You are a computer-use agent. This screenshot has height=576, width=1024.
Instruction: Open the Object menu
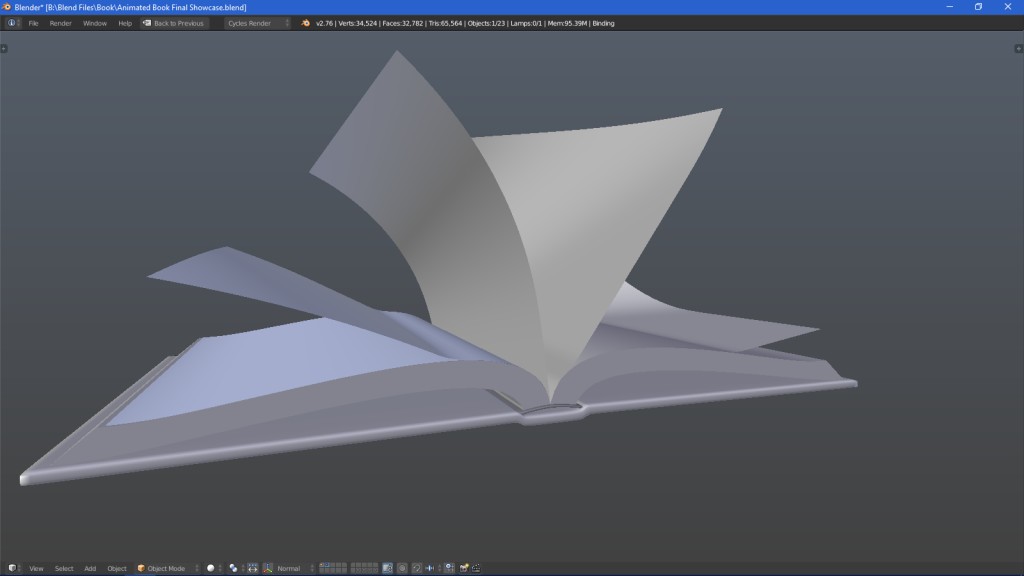click(x=116, y=567)
